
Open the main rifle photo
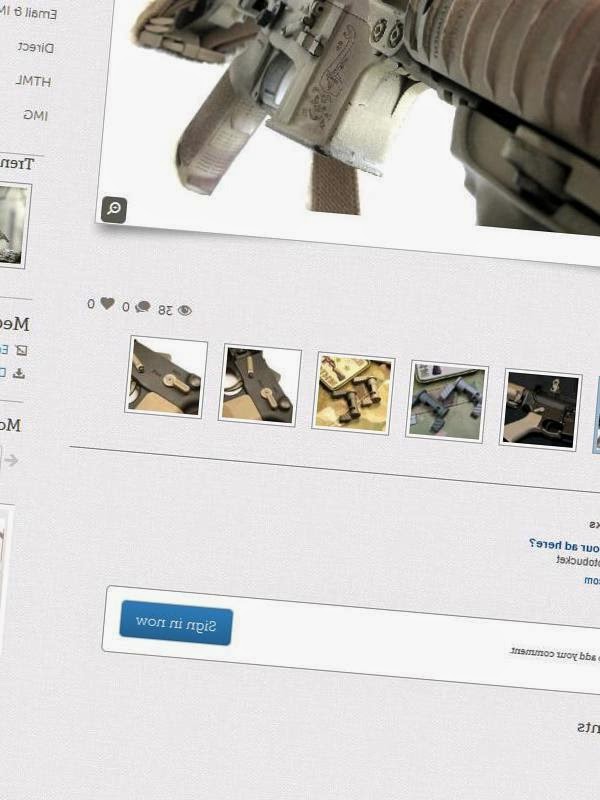point(352,122)
